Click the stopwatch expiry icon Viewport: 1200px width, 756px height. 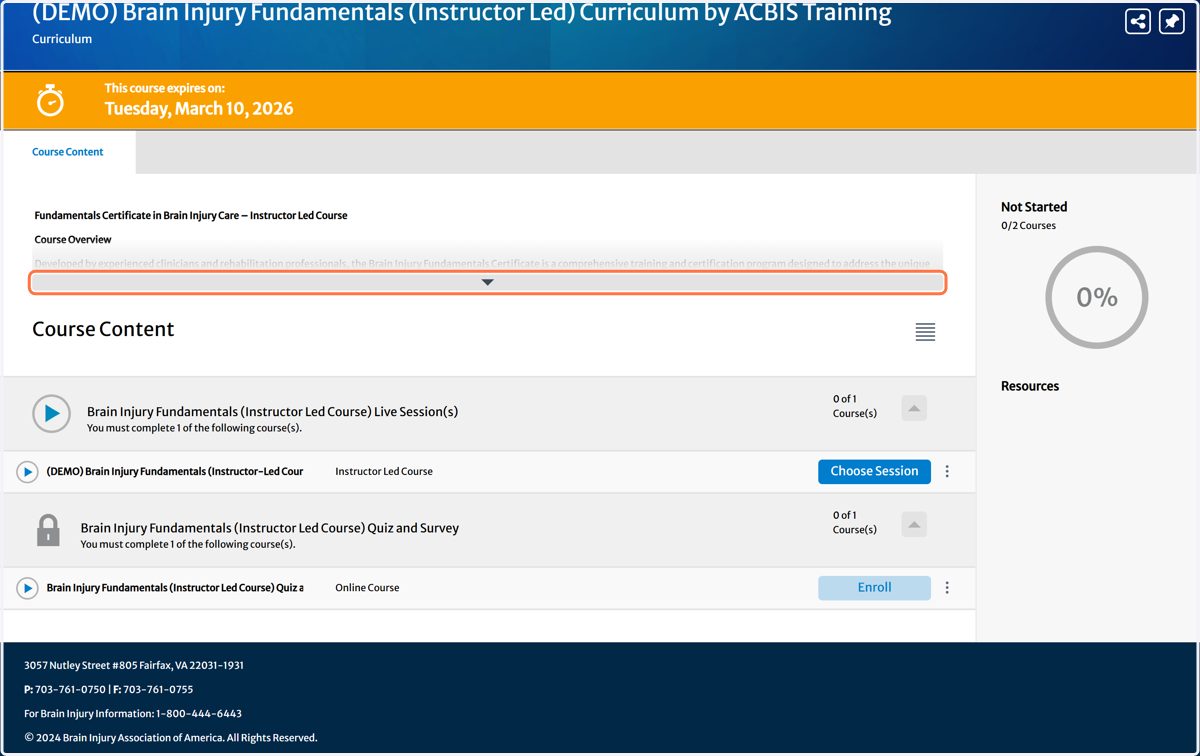click(50, 100)
